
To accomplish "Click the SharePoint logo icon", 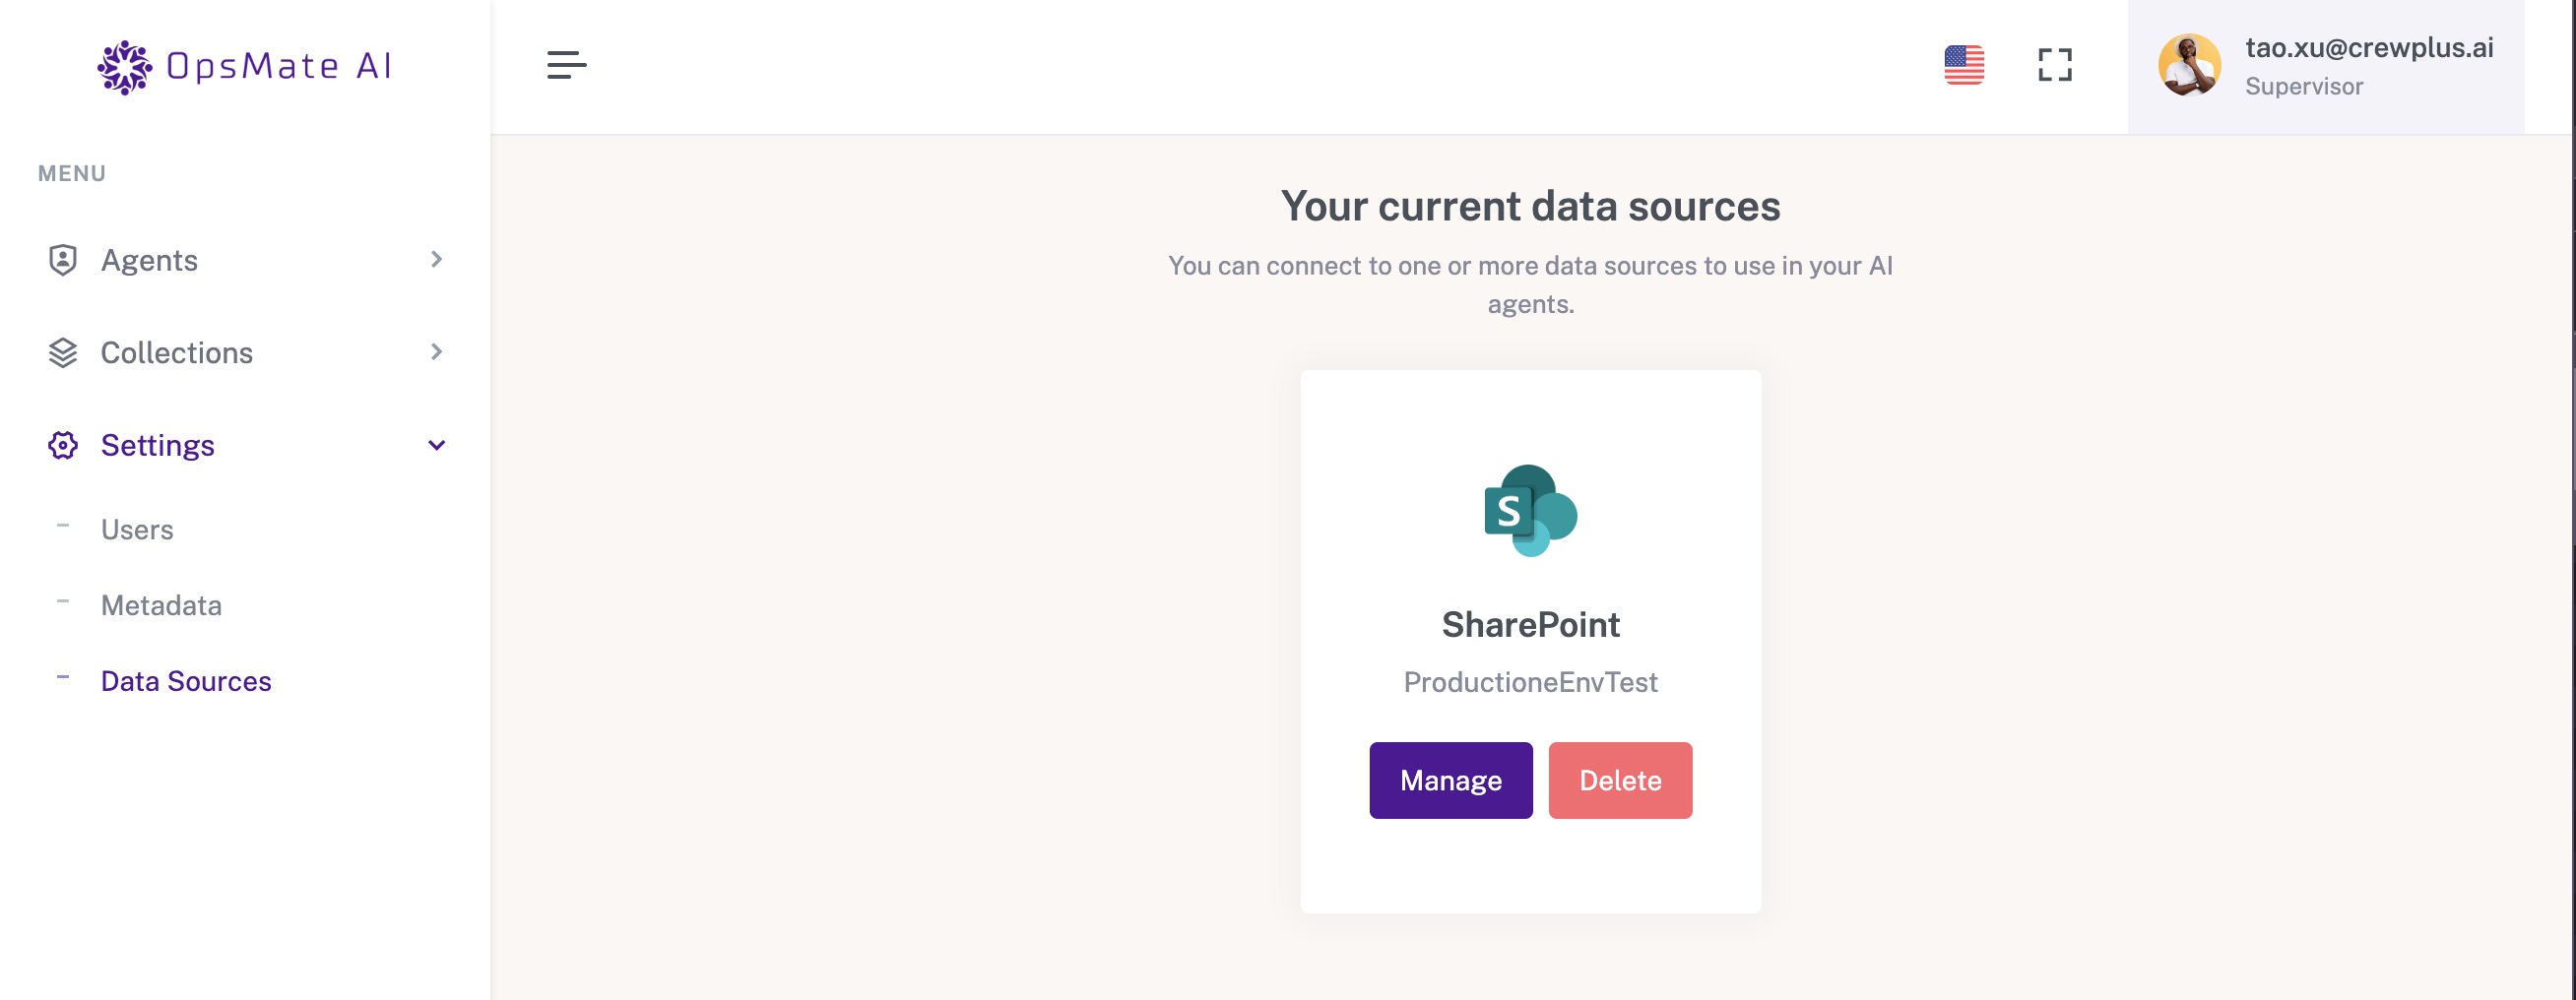I will click(1530, 510).
